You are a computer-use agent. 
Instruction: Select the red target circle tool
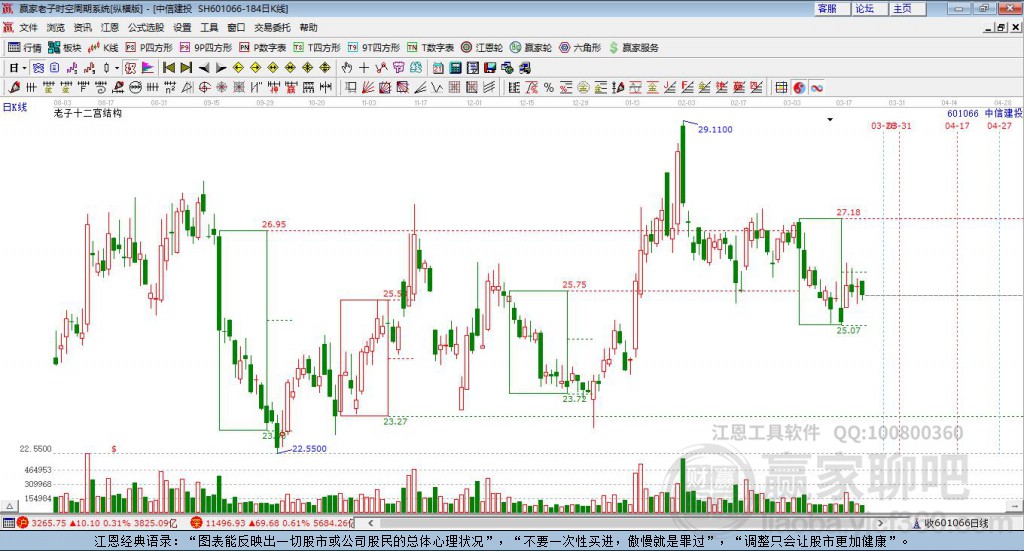click(204, 87)
